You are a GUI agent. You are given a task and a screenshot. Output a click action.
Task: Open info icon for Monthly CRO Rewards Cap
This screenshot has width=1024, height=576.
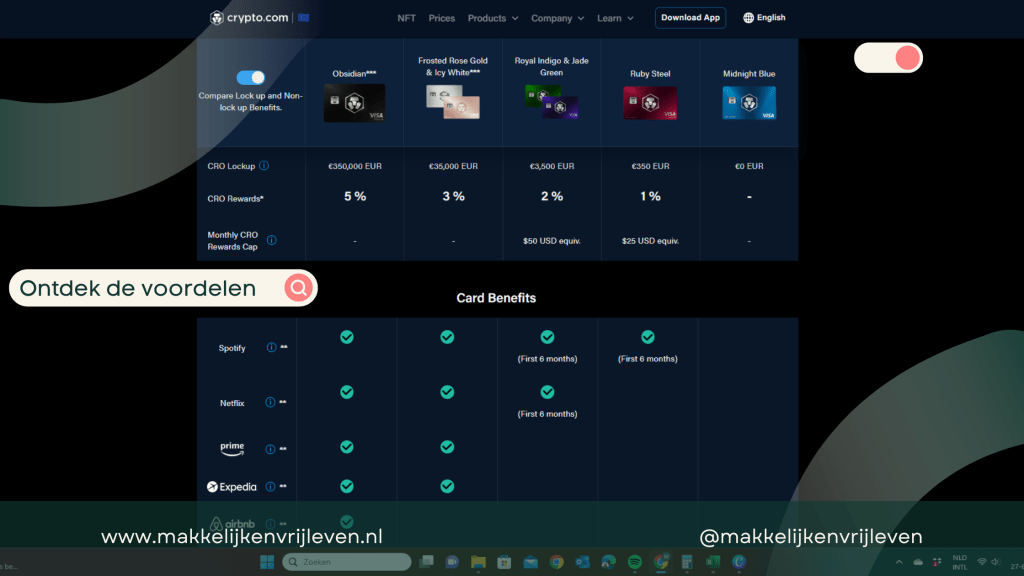coord(272,240)
